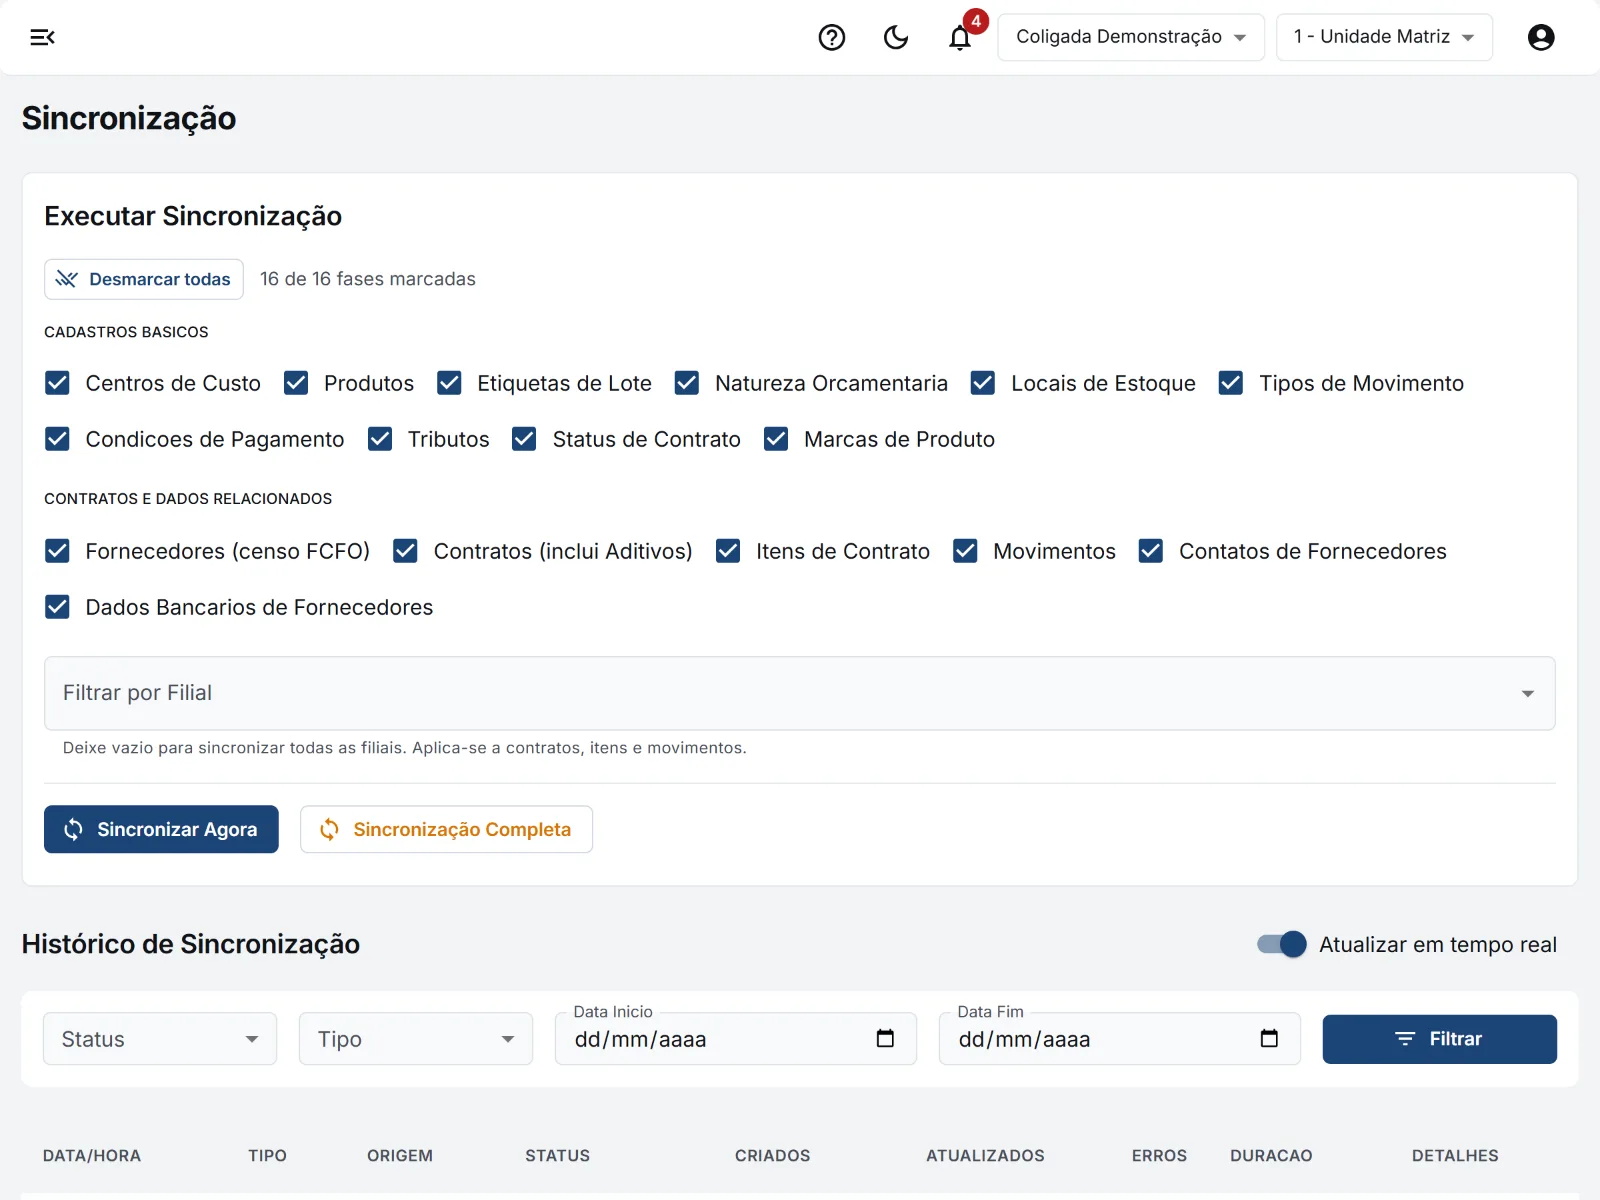Click the Data Inicio date field
The height and width of the screenshot is (1200, 1600).
pyautogui.click(x=736, y=1039)
